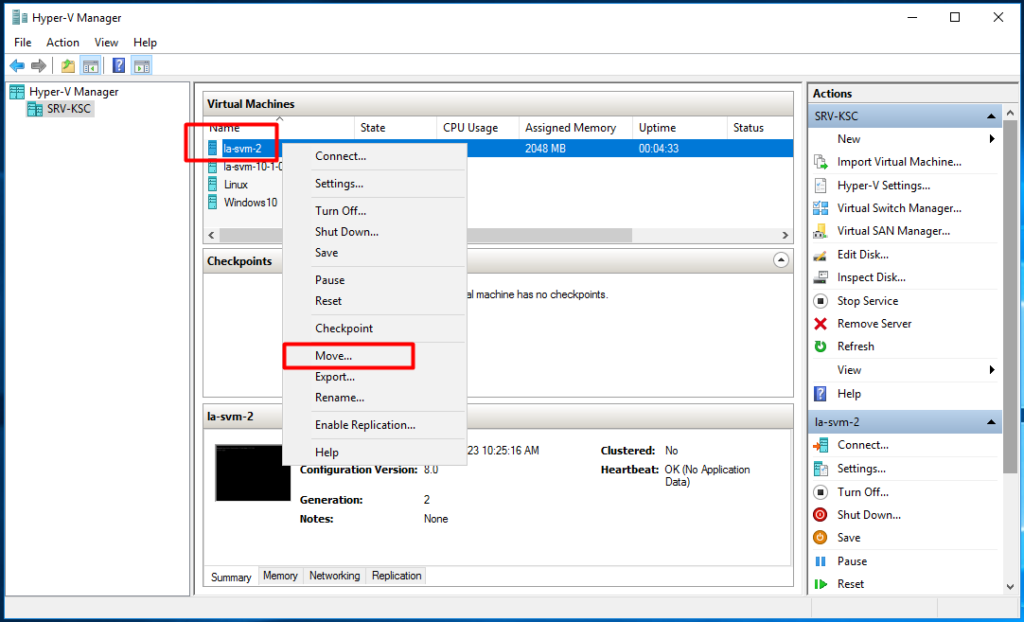Viewport: 1024px width, 622px height.
Task: Click the scroll-right arrow of VM list
Action: (786, 235)
